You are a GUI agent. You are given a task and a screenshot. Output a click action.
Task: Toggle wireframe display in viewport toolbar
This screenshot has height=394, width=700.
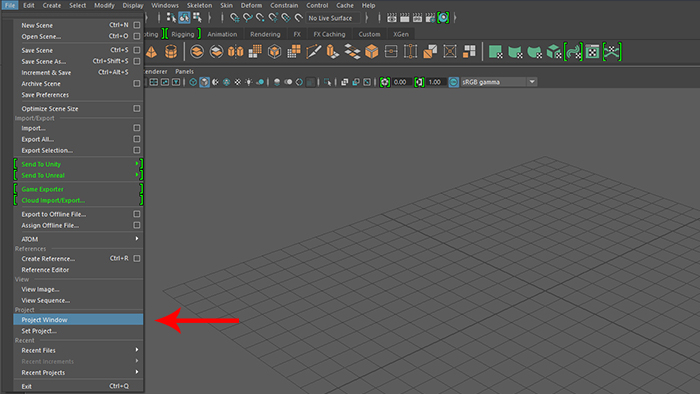193,82
